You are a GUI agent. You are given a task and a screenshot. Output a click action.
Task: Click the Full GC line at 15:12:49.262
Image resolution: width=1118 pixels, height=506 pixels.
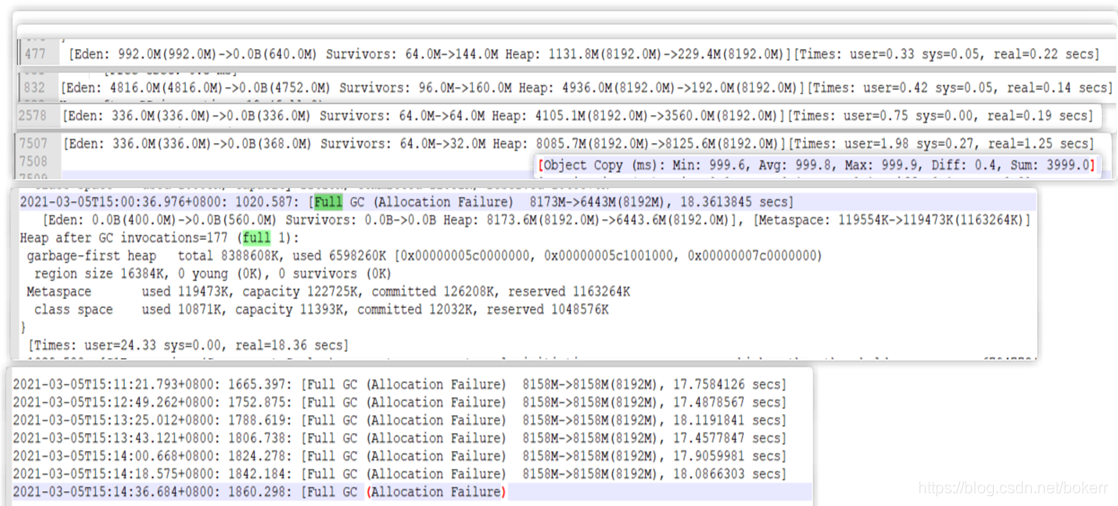[399, 402]
